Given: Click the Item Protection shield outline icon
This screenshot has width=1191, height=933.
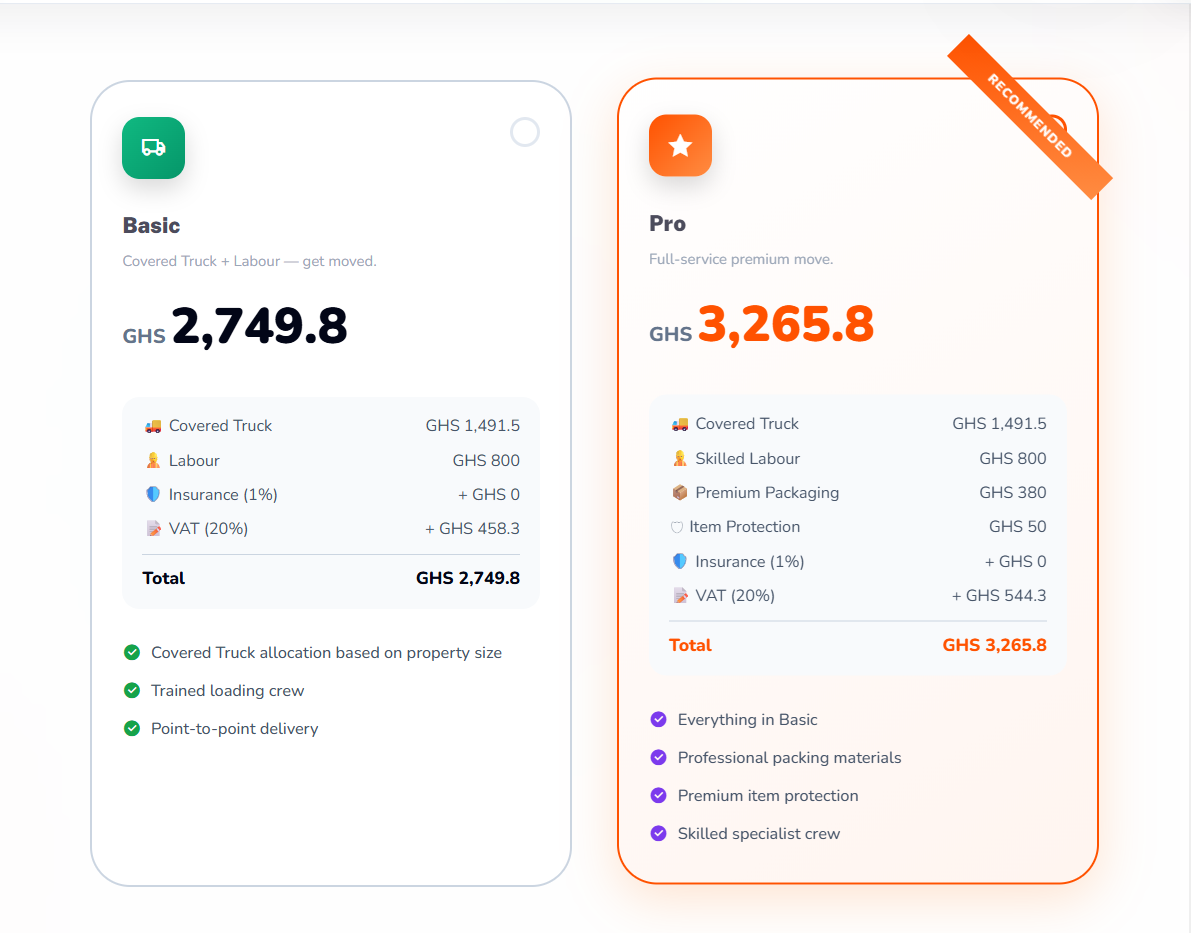Looking at the screenshot, I should [x=677, y=527].
